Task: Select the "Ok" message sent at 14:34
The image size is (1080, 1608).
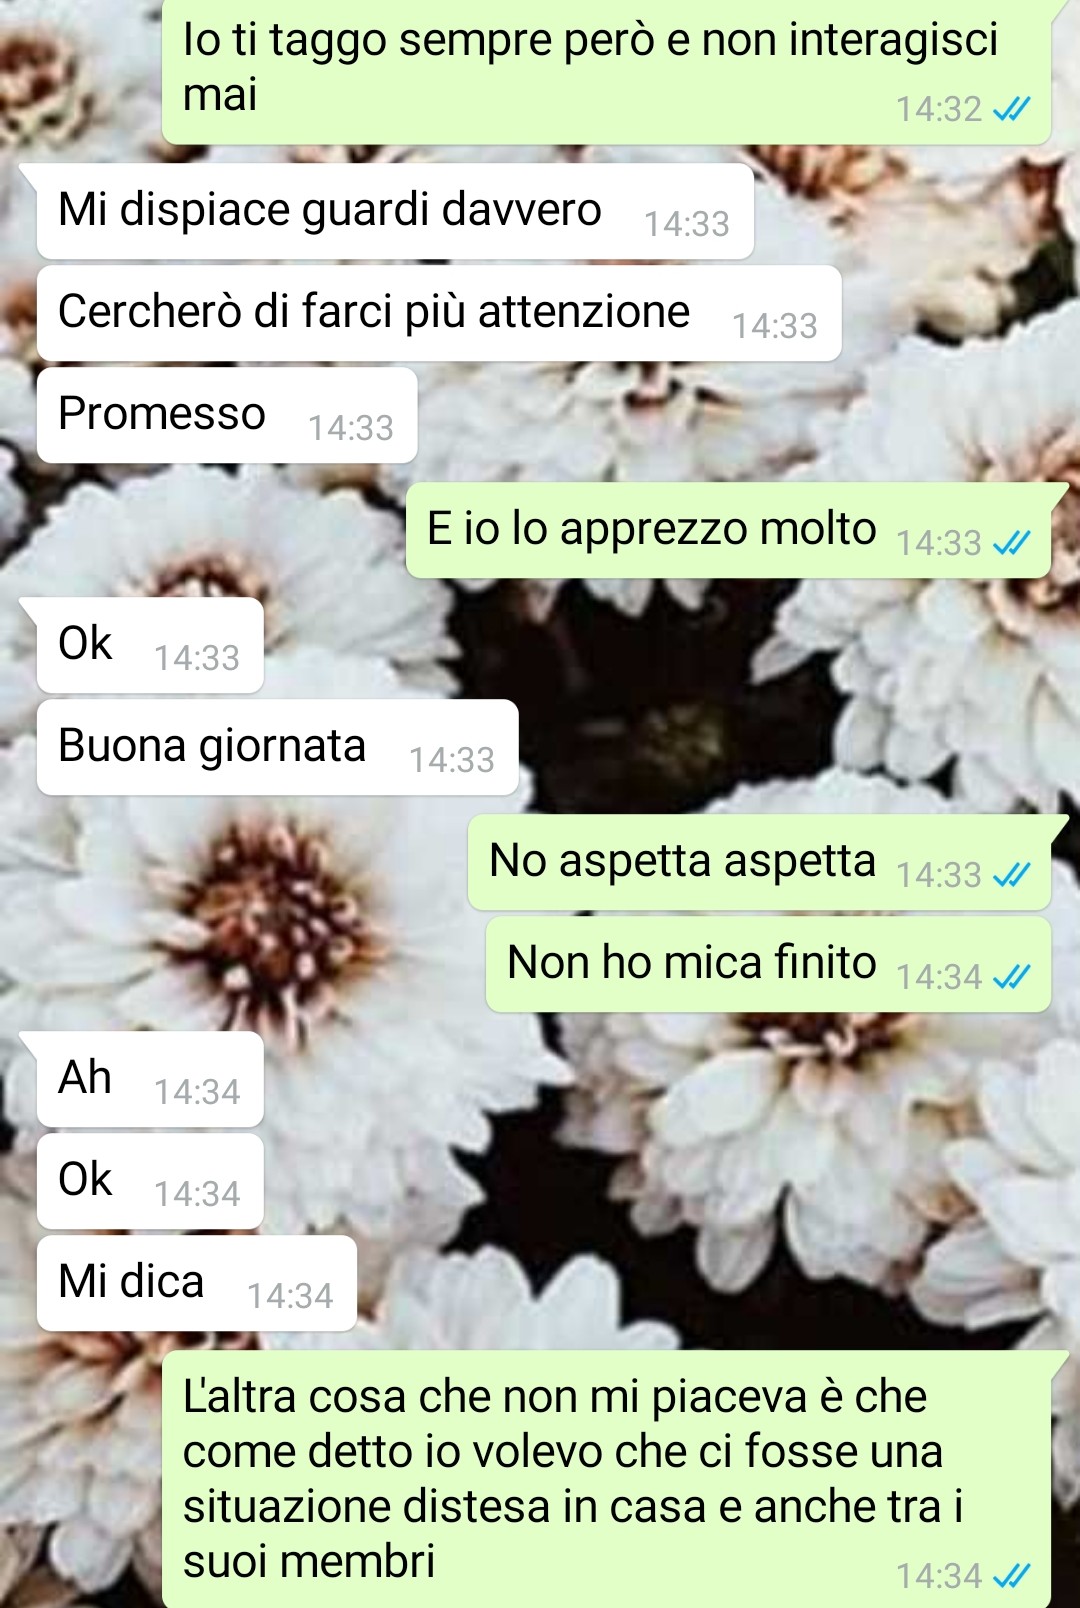Action: pyautogui.click(x=150, y=1181)
